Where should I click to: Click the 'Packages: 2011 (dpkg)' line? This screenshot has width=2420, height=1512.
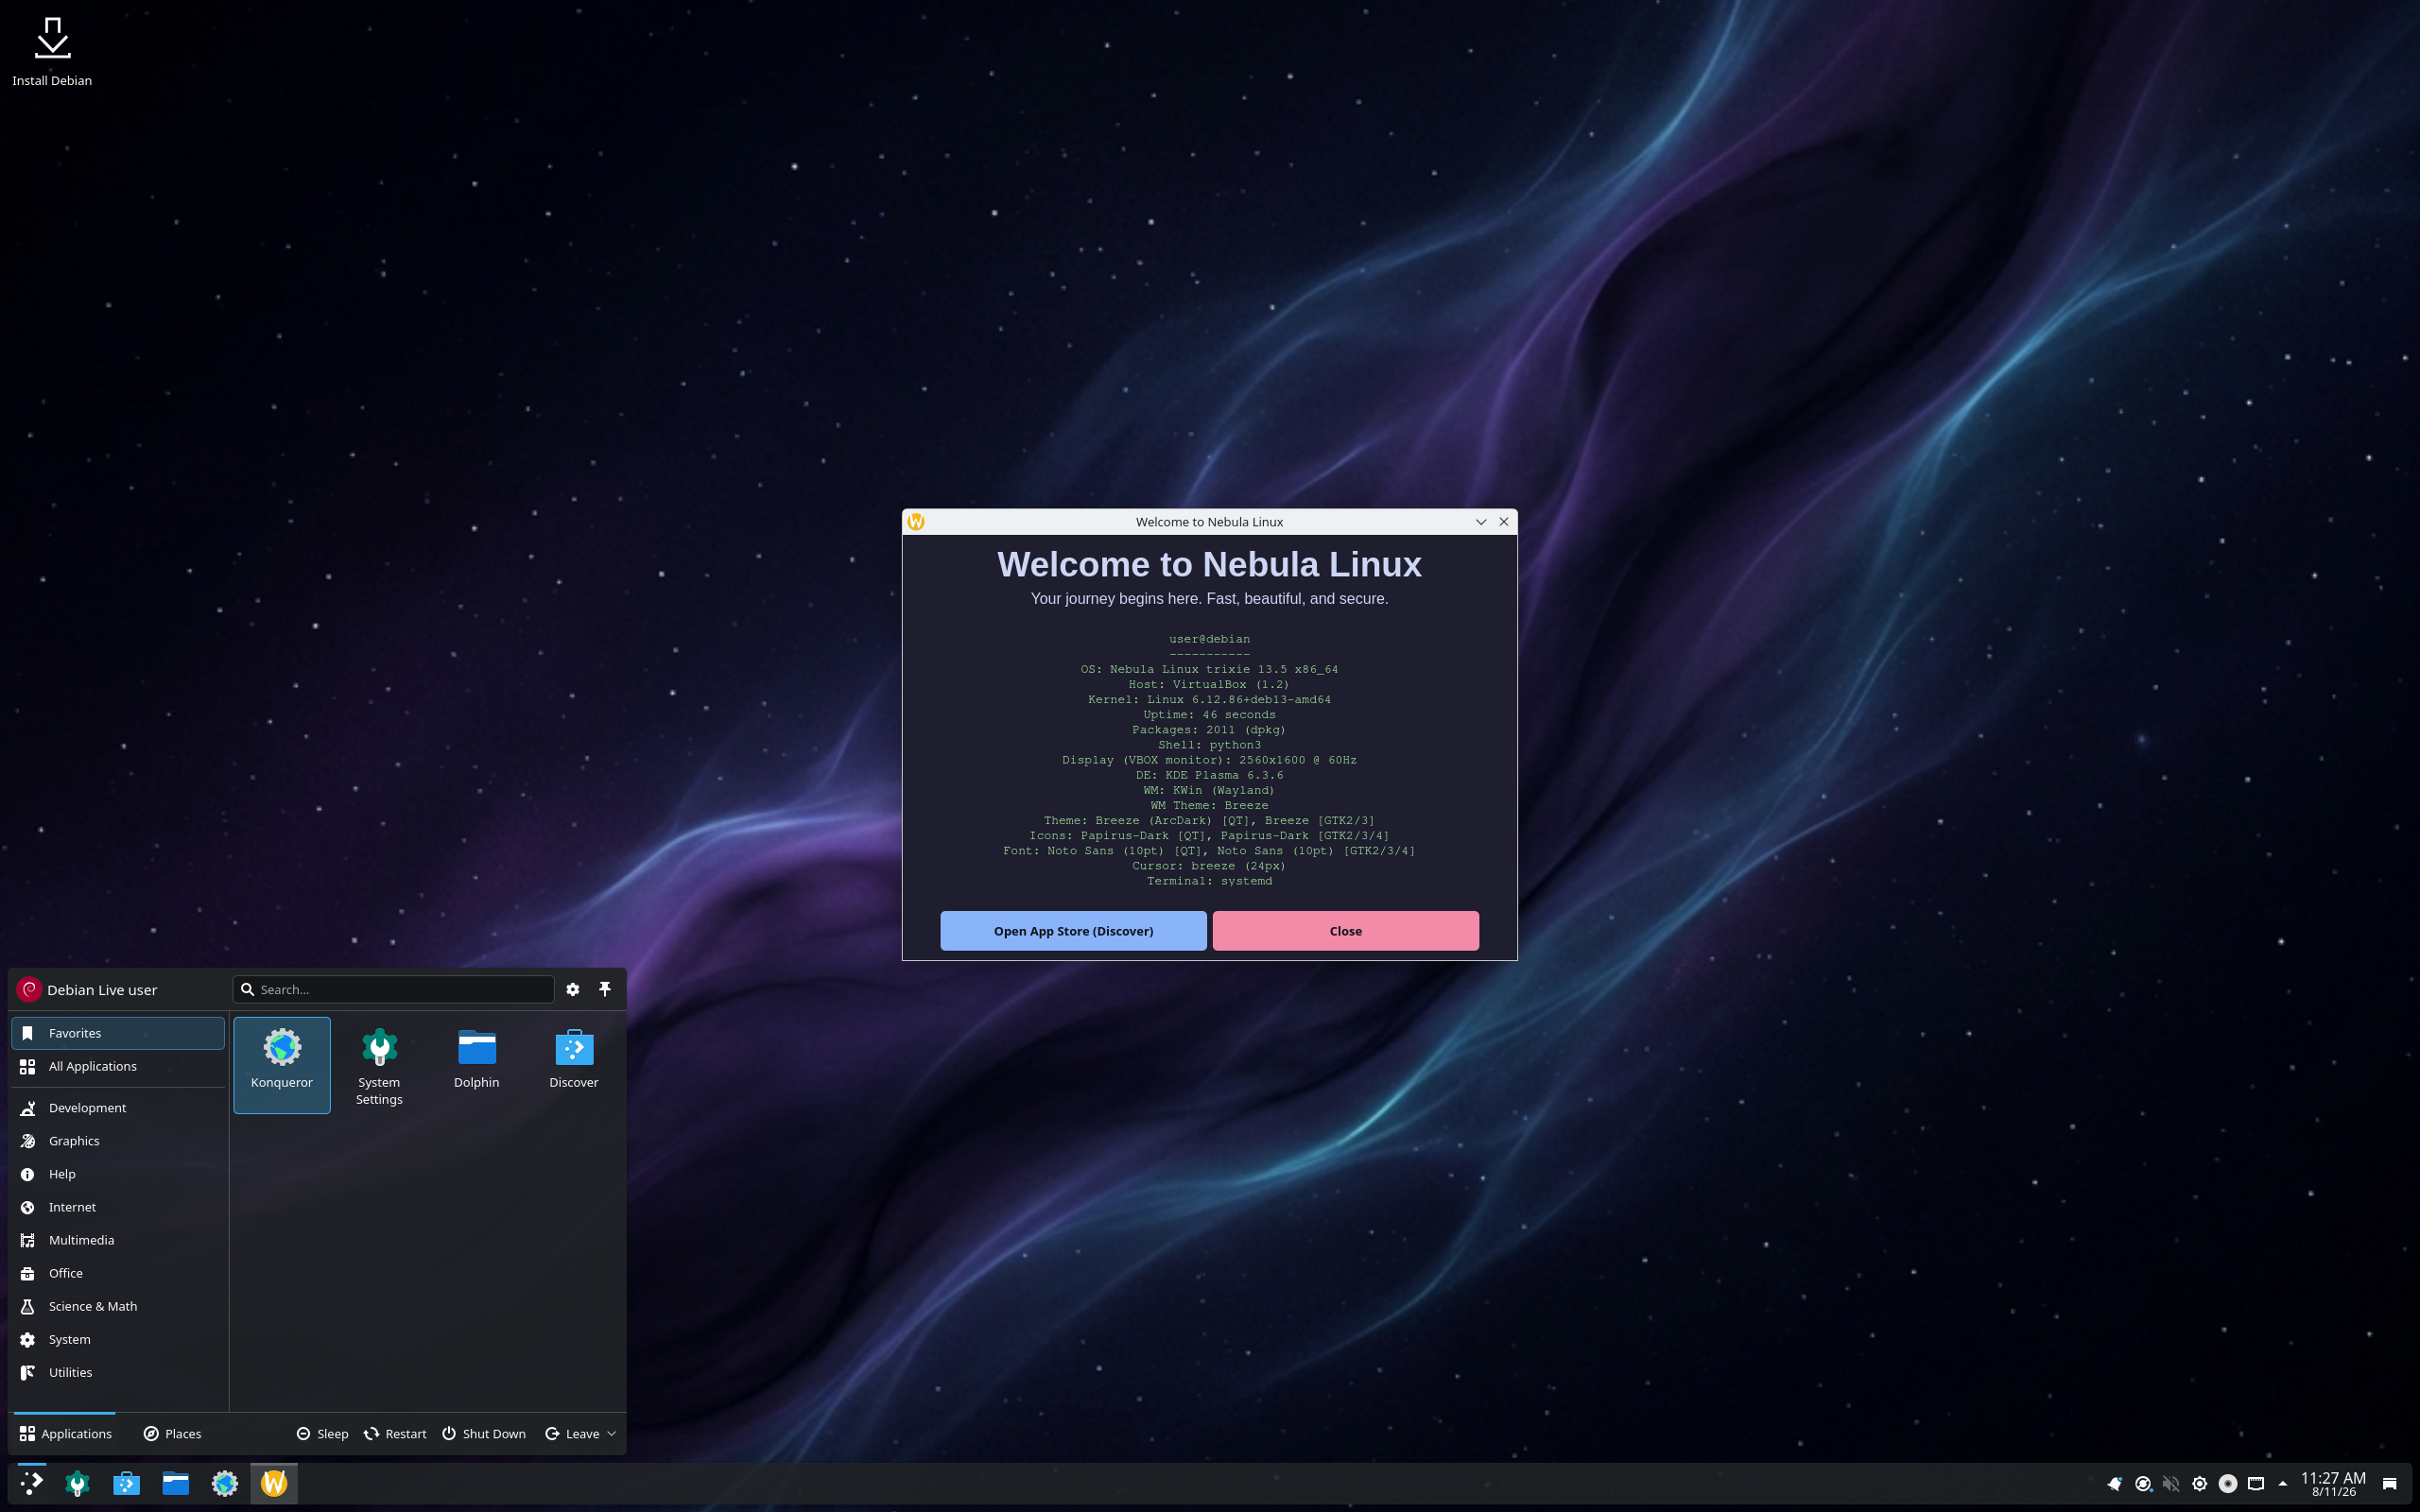point(1209,730)
